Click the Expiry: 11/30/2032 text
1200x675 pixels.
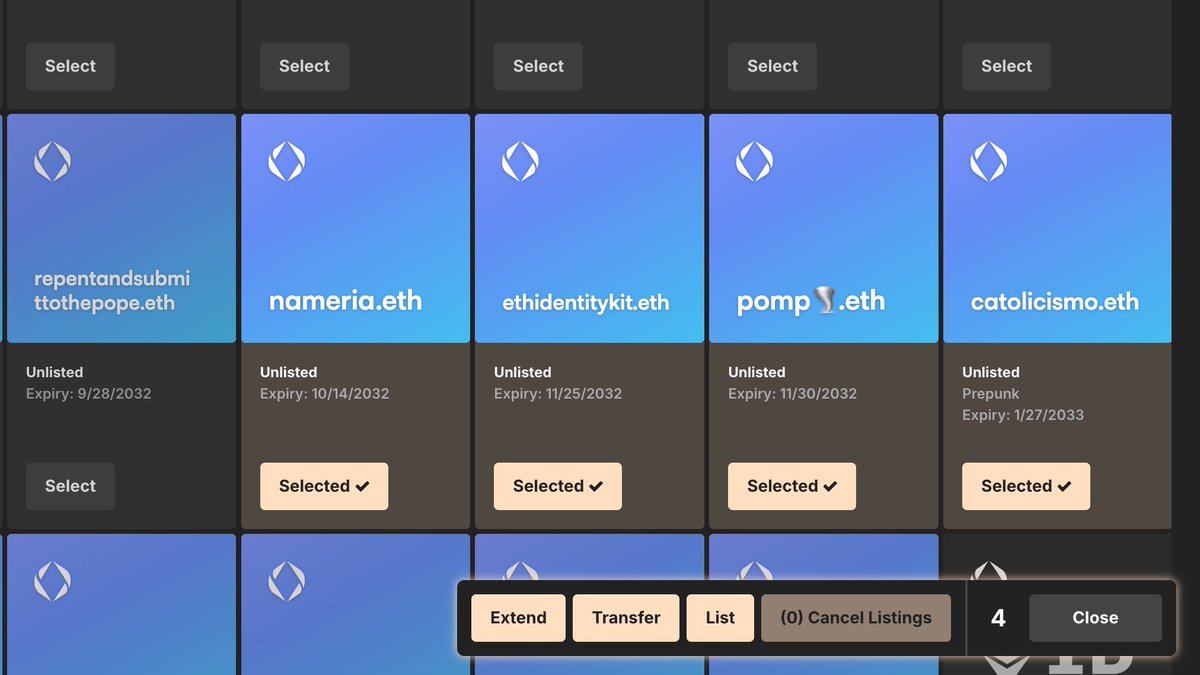tap(792, 394)
